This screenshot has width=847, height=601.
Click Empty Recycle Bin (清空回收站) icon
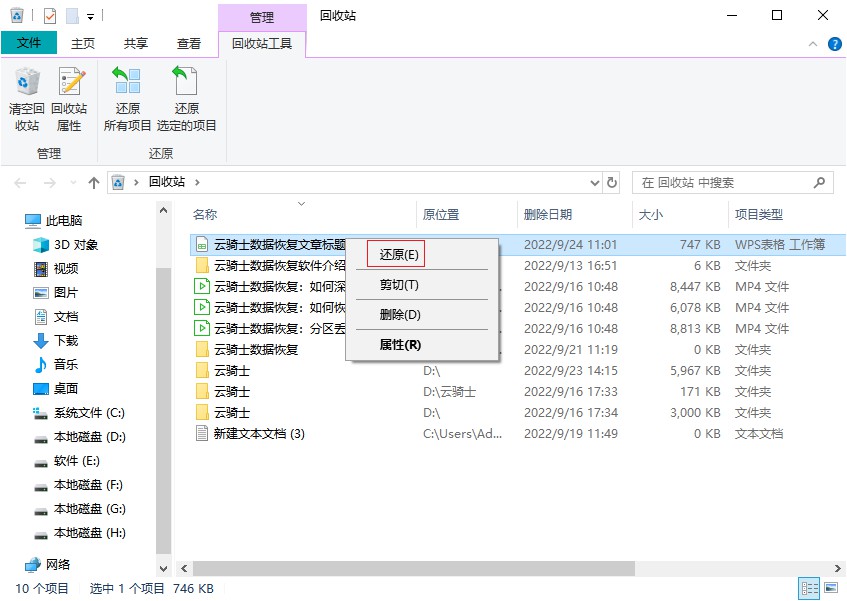[26, 99]
